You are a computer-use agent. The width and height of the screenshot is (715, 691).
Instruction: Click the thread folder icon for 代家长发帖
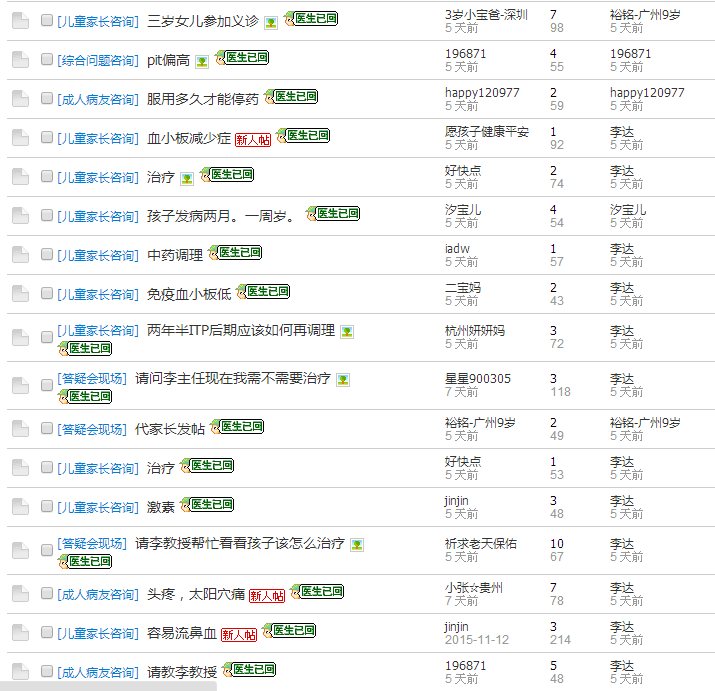point(21,429)
